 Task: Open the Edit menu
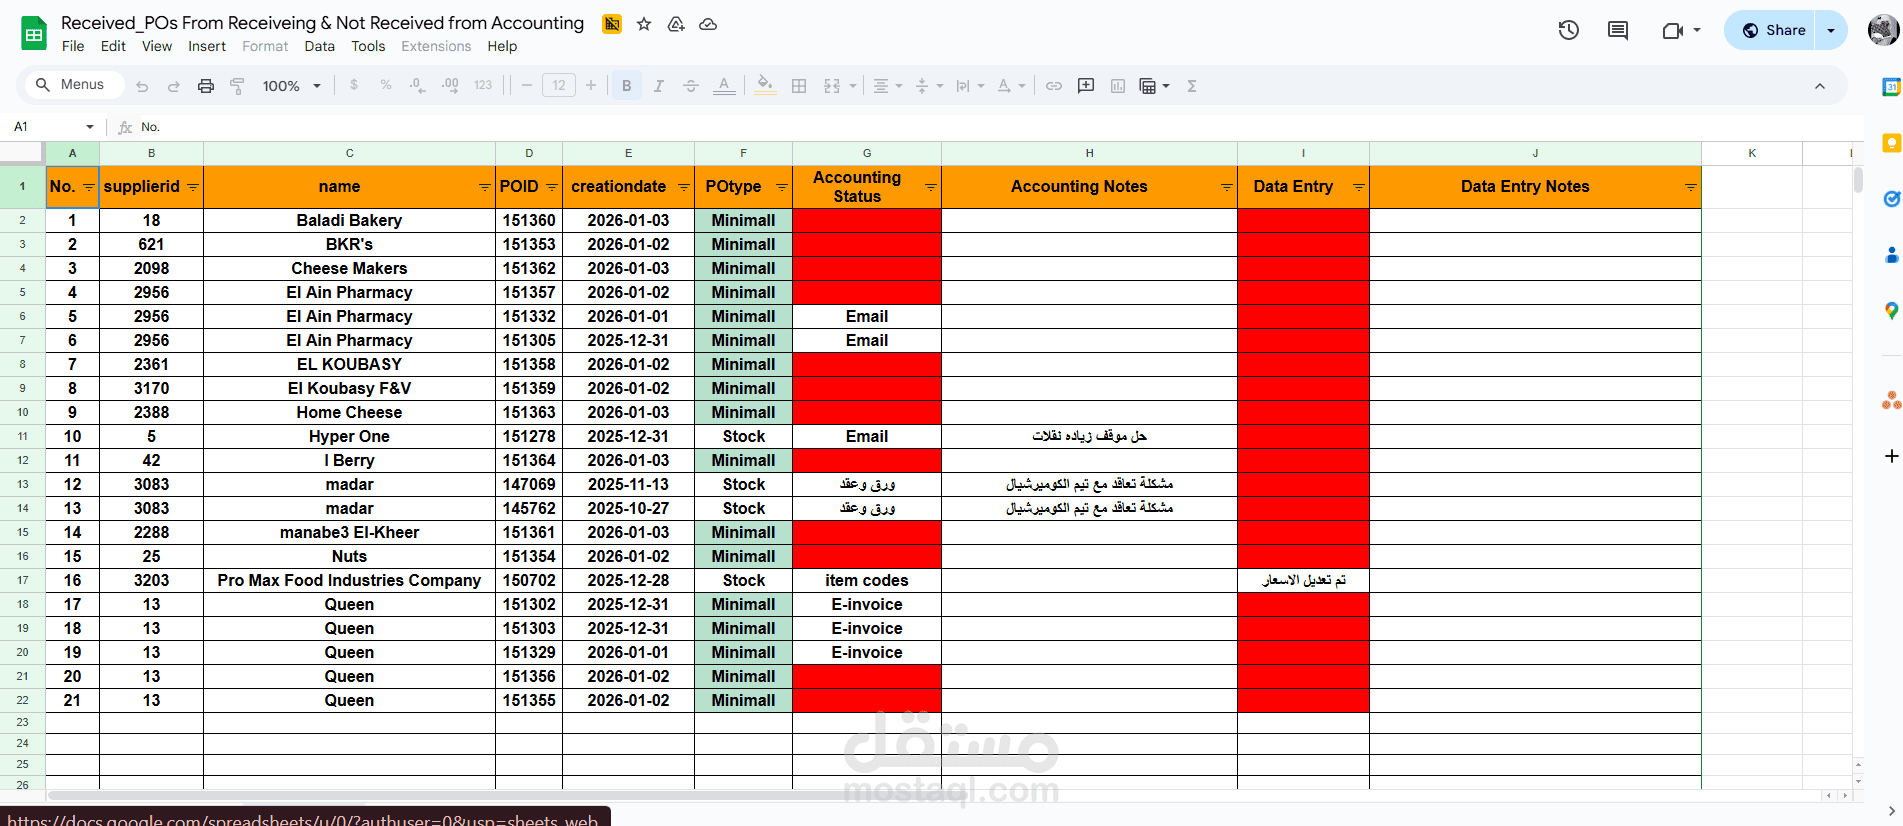tap(113, 46)
